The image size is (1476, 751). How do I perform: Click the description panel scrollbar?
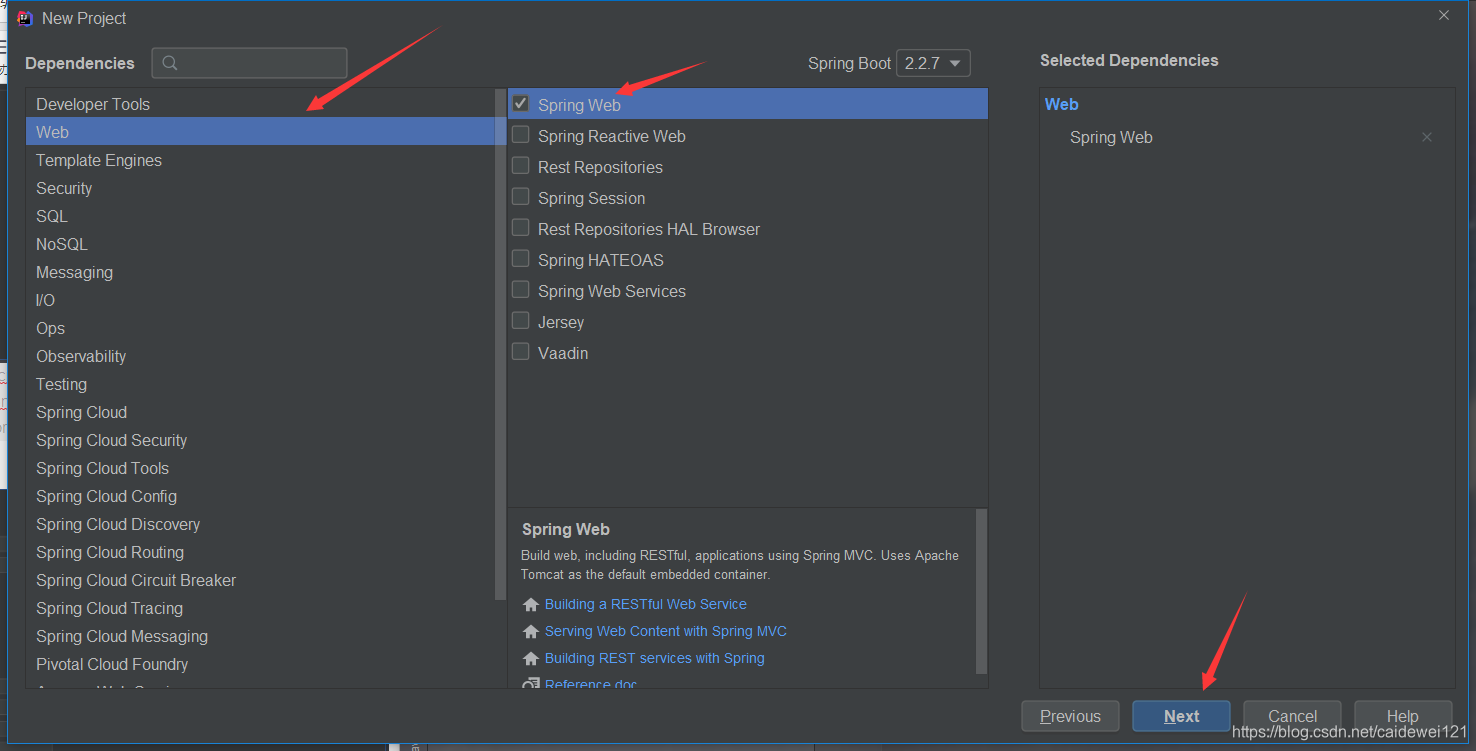pyautogui.click(x=981, y=590)
